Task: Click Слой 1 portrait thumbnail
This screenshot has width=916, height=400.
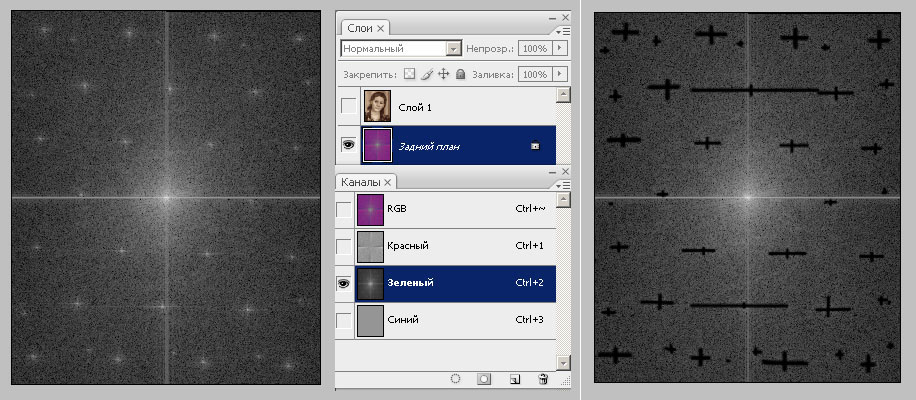Action: point(377,106)
